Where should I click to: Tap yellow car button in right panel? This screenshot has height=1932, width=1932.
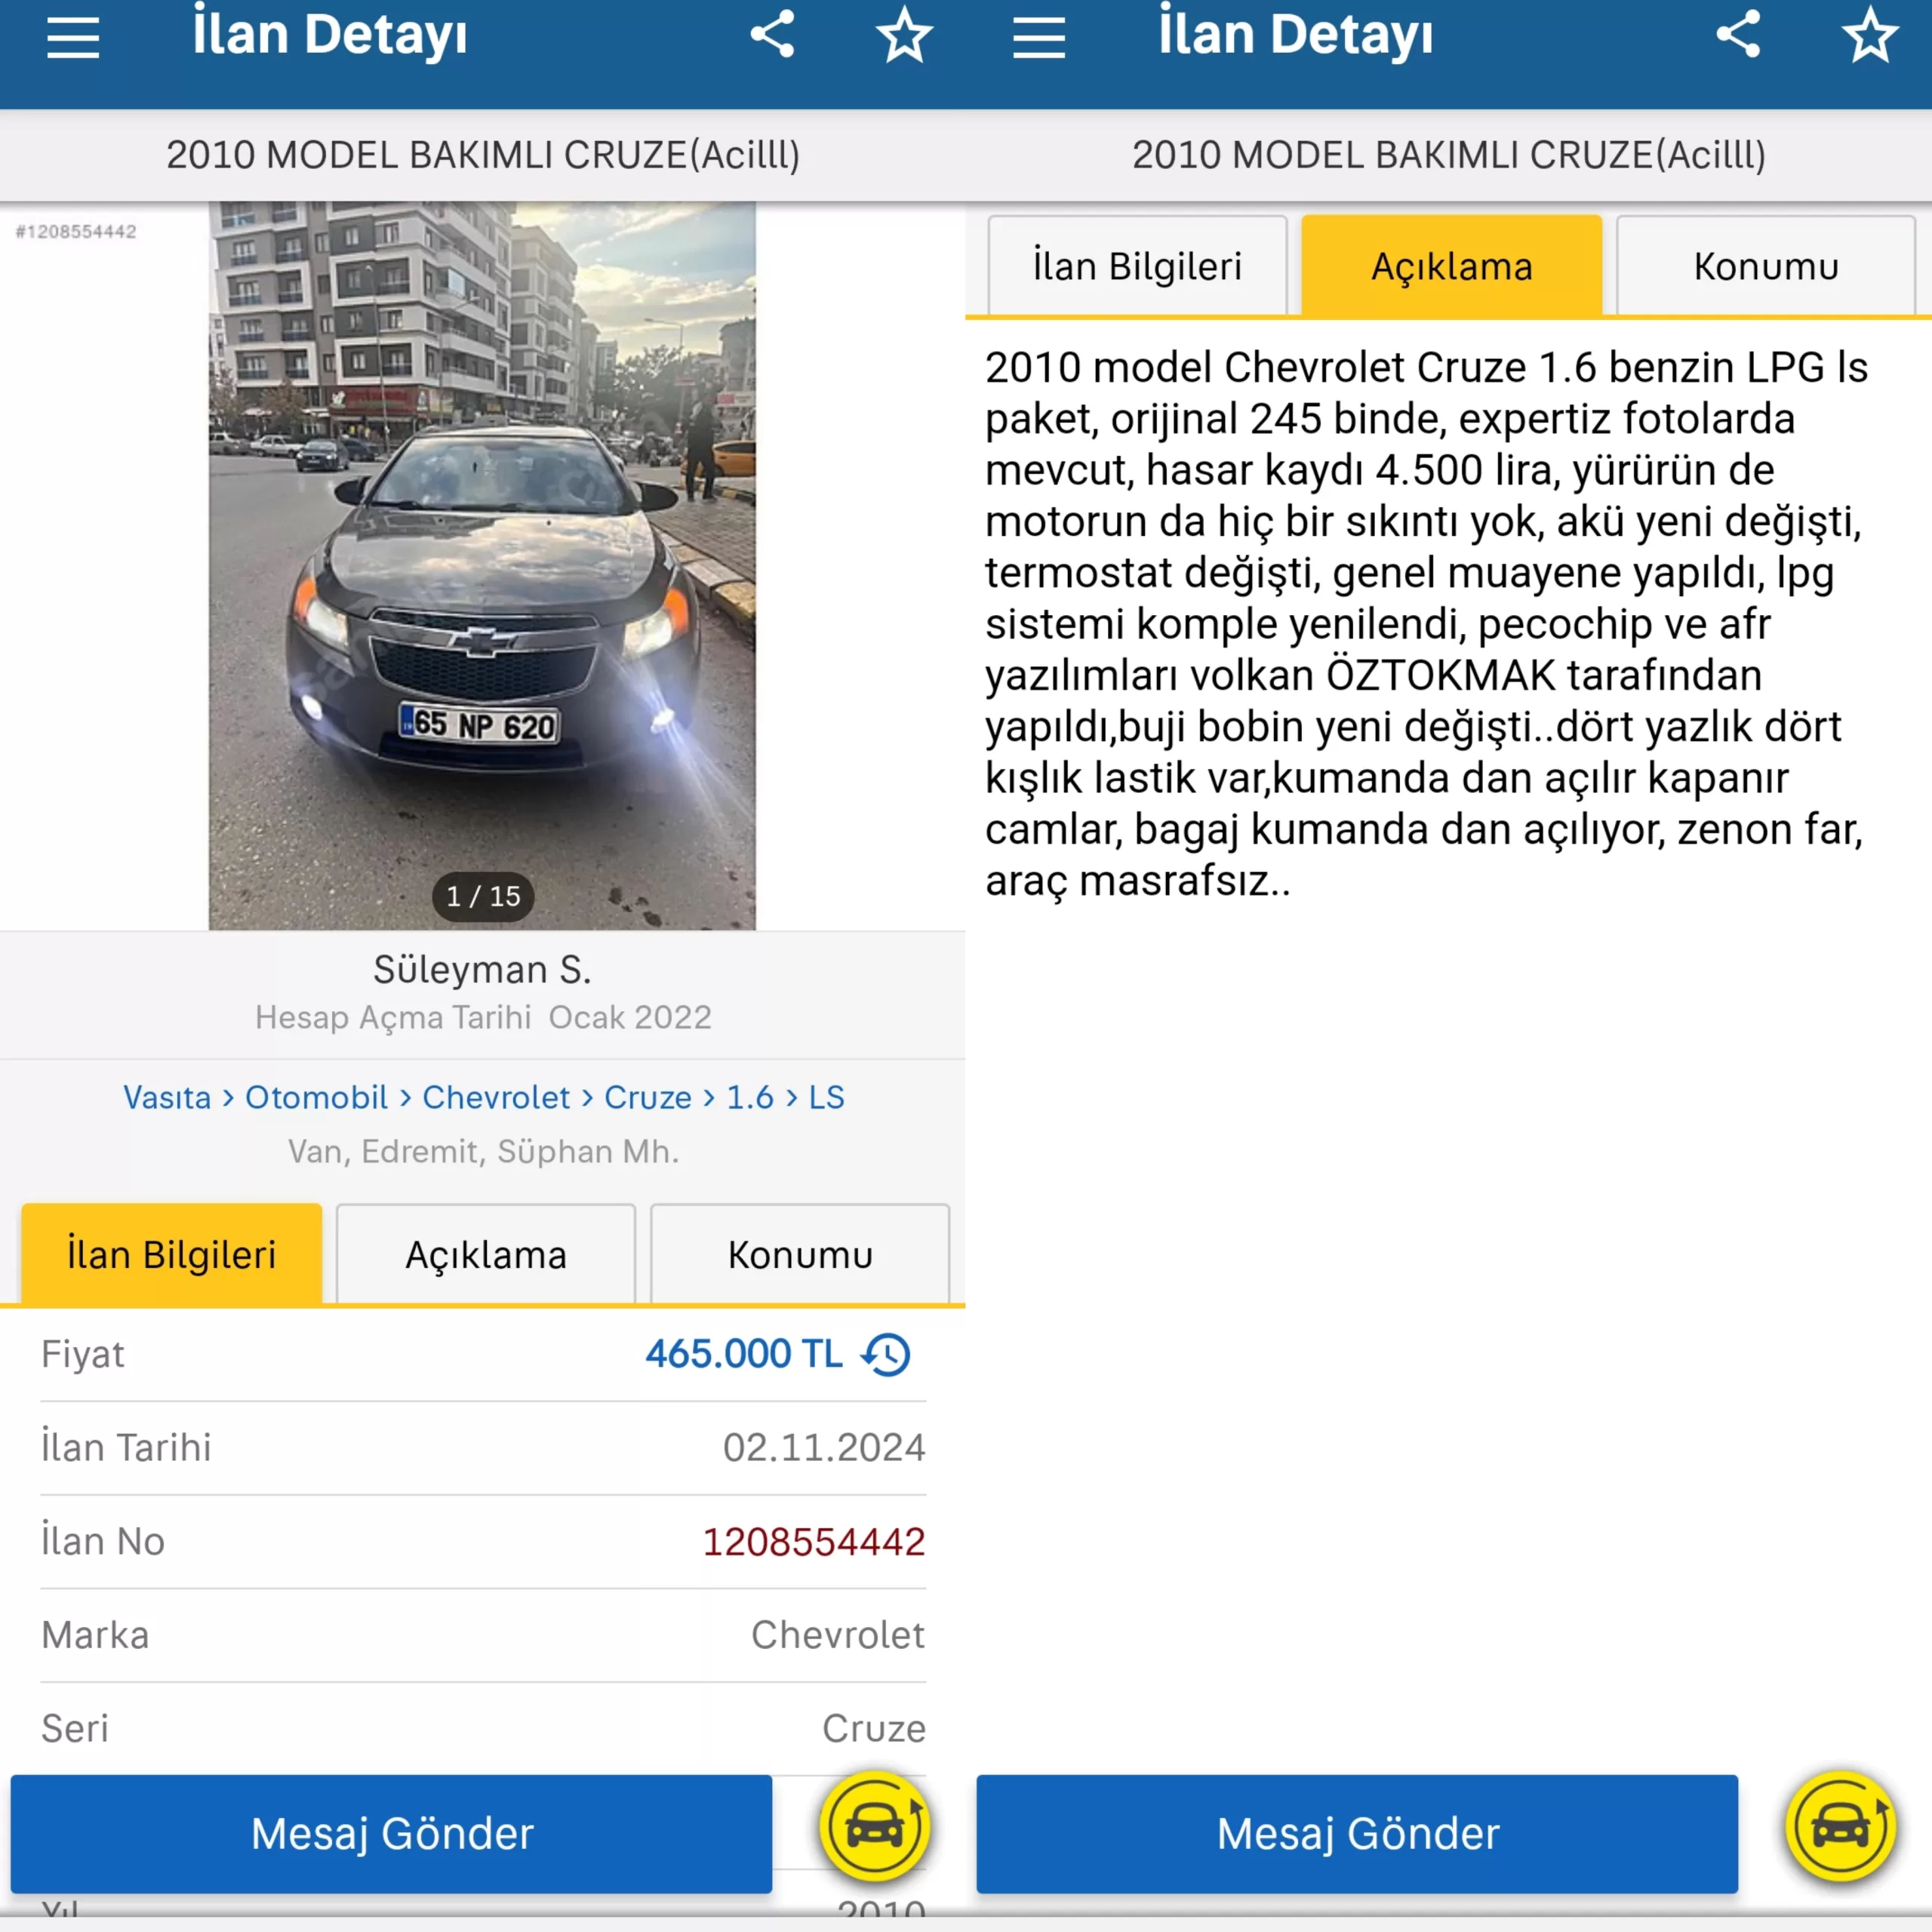(x=1841, y=1828)
